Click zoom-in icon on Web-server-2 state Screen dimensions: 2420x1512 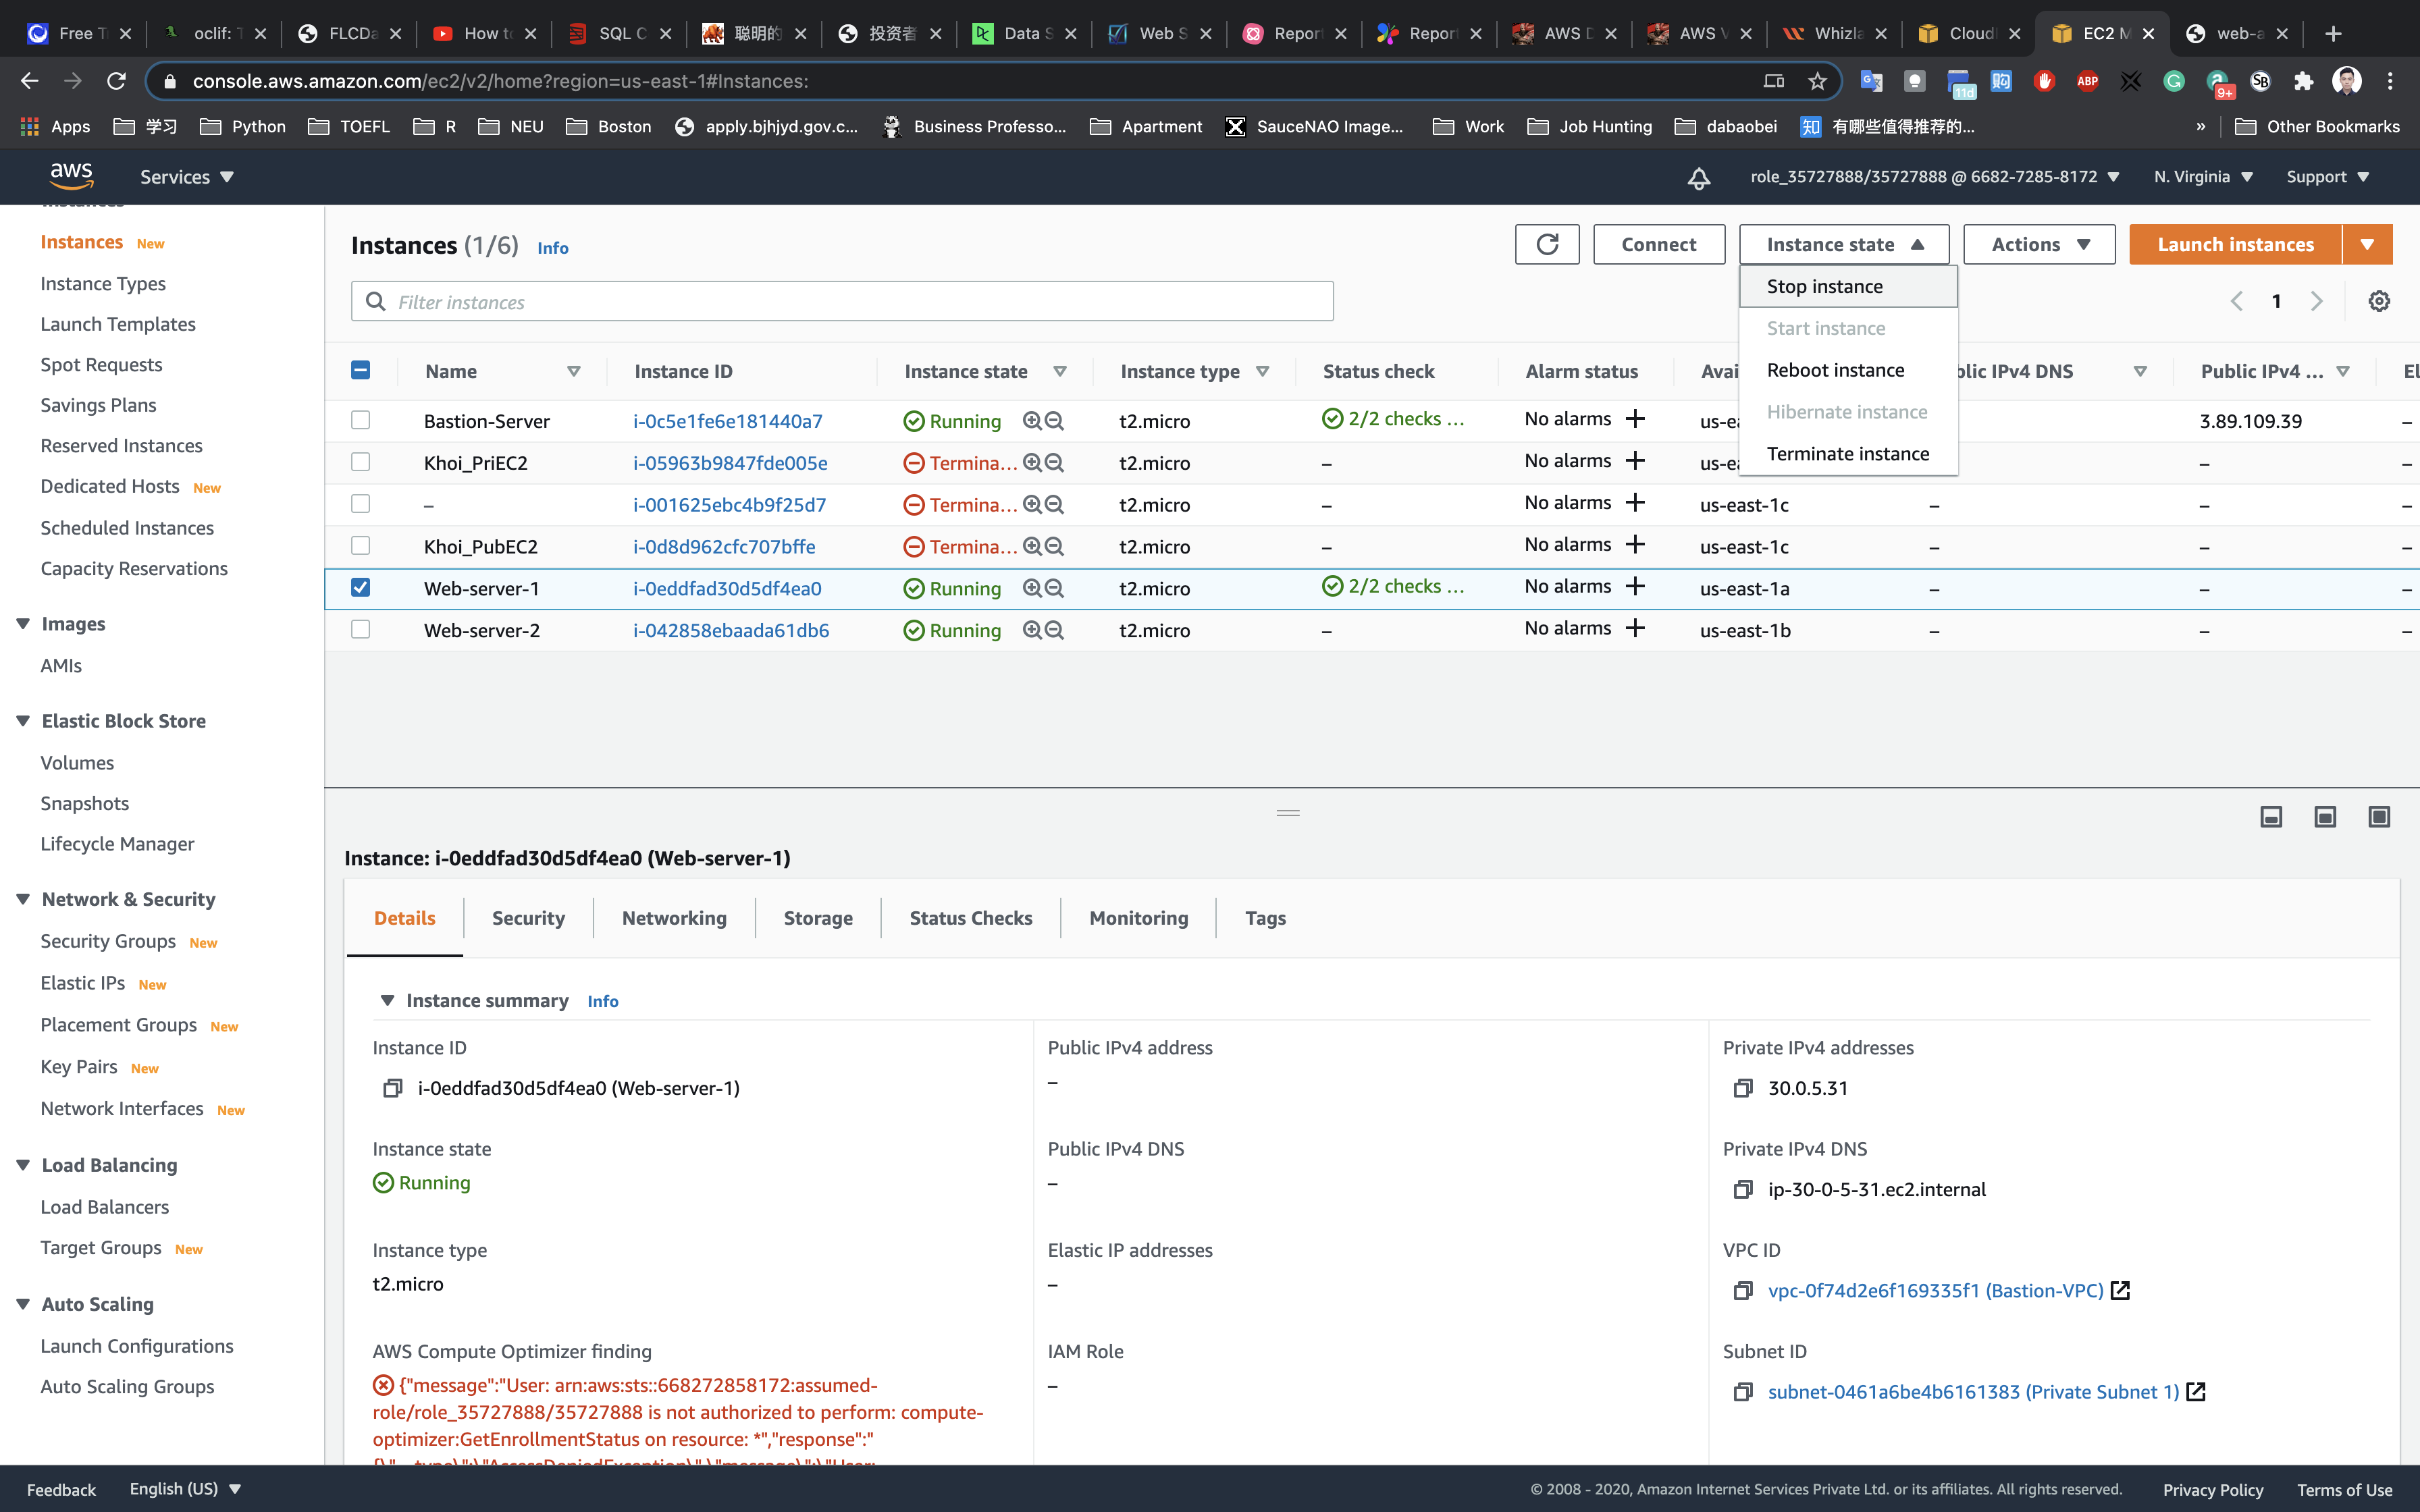tap(1032, 630)
